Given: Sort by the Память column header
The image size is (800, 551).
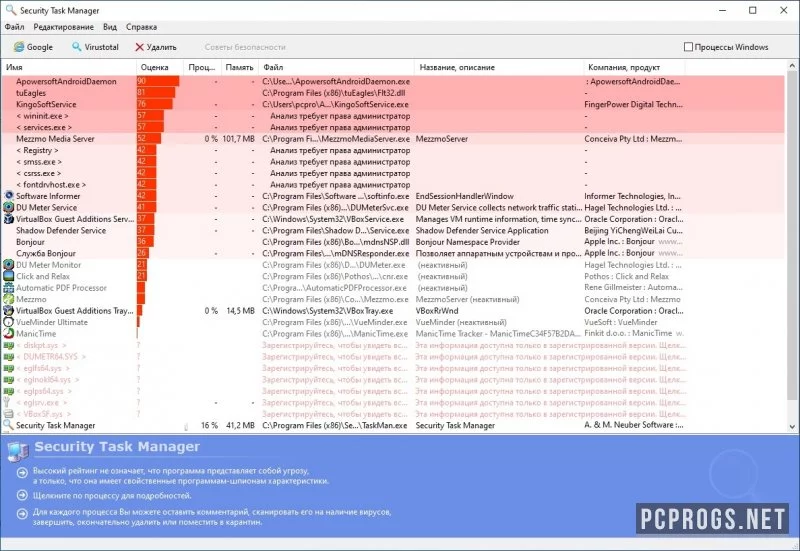Looking at the screenshot, I should pos(240,67).
